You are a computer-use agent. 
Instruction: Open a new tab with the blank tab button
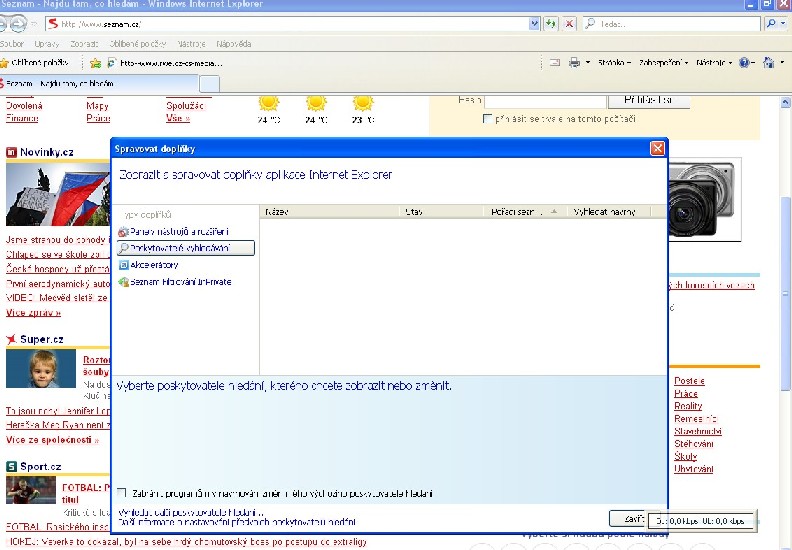pos(209,83)
